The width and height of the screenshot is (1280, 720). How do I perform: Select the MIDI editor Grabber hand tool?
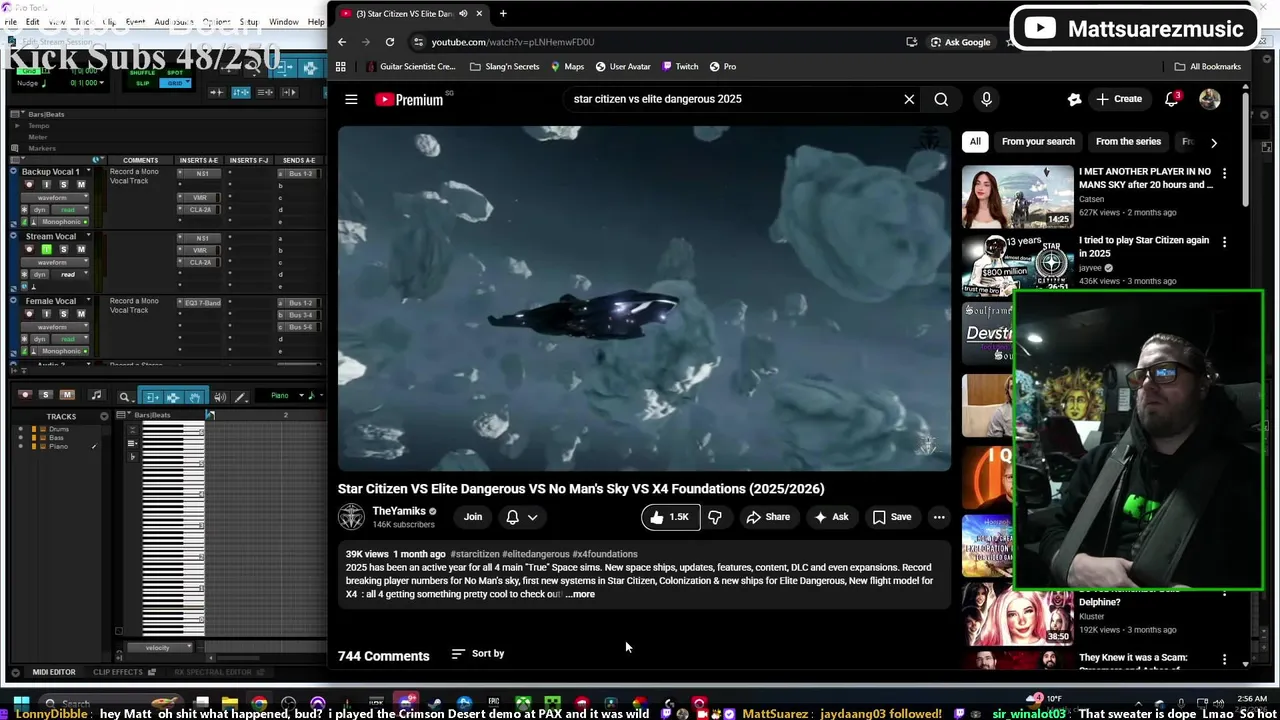pyautogui.click(x=195, y=397)
